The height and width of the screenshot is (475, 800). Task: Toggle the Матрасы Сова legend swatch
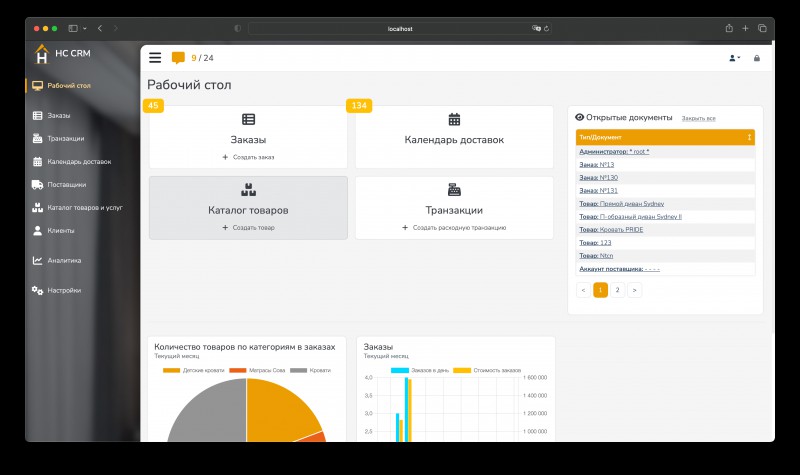[238, 370]
